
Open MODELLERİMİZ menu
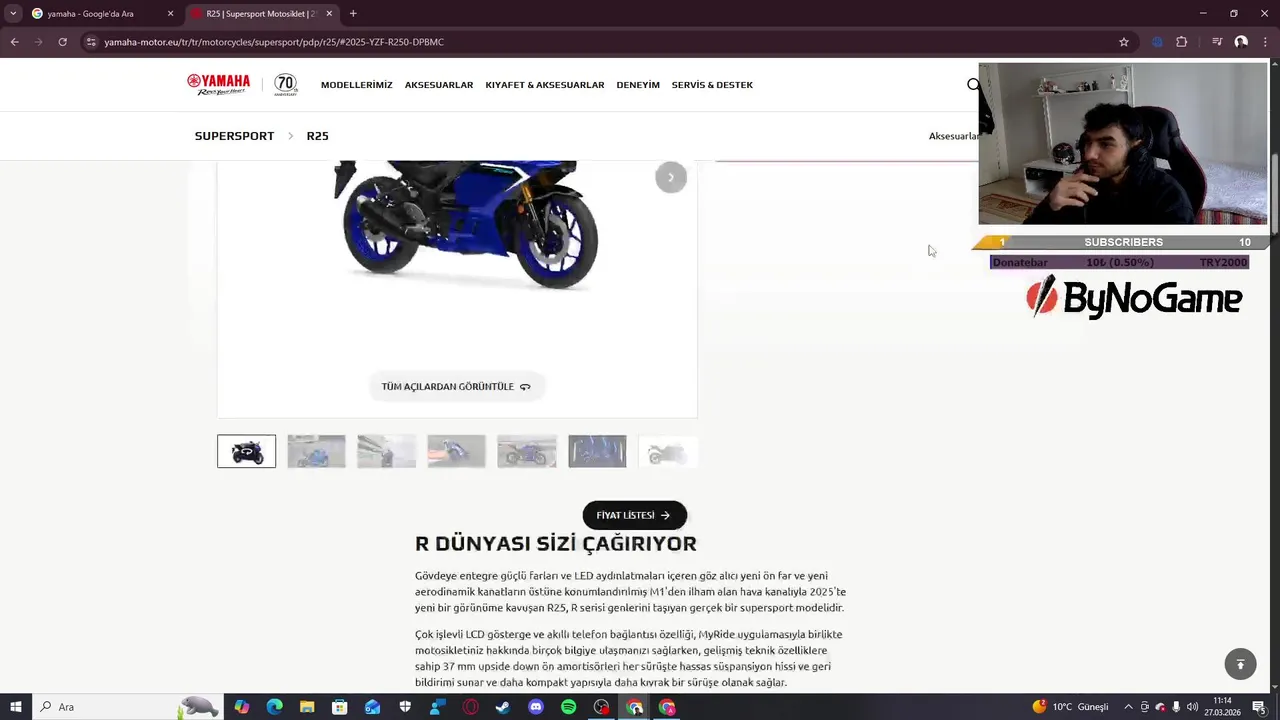coord(356,85)
